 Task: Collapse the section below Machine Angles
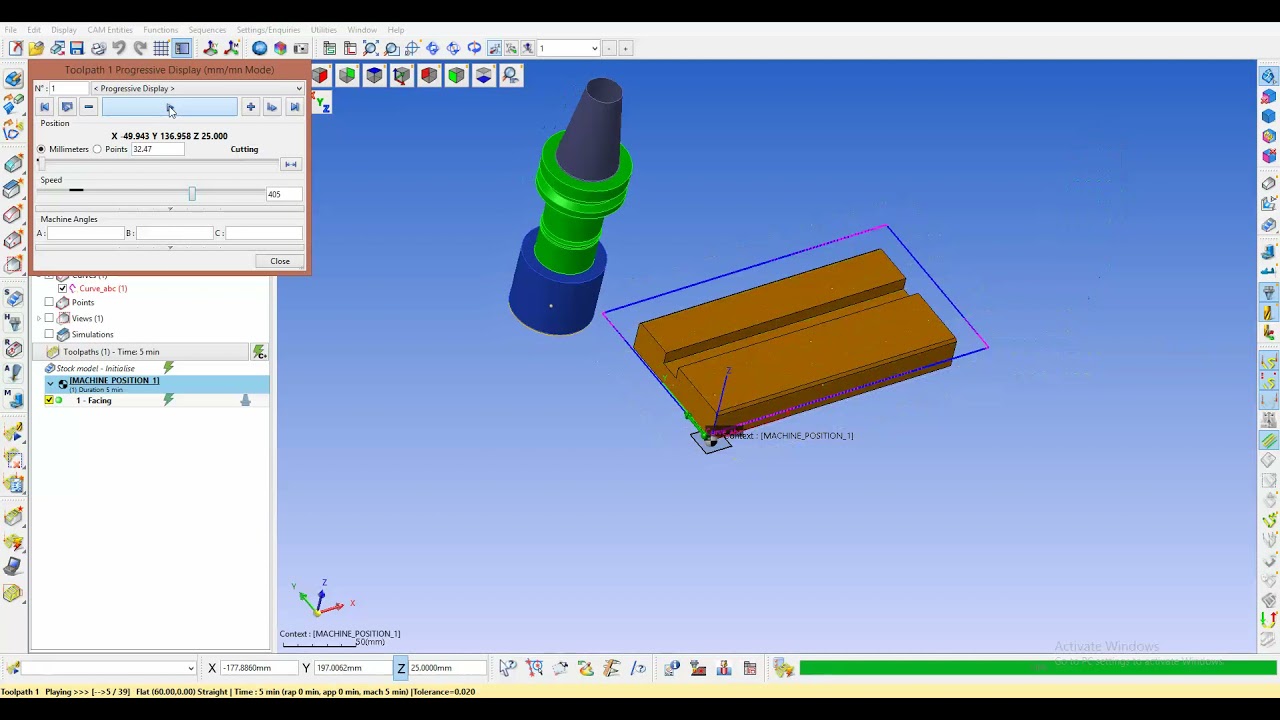pyautogui.click(x=170, y=246)
